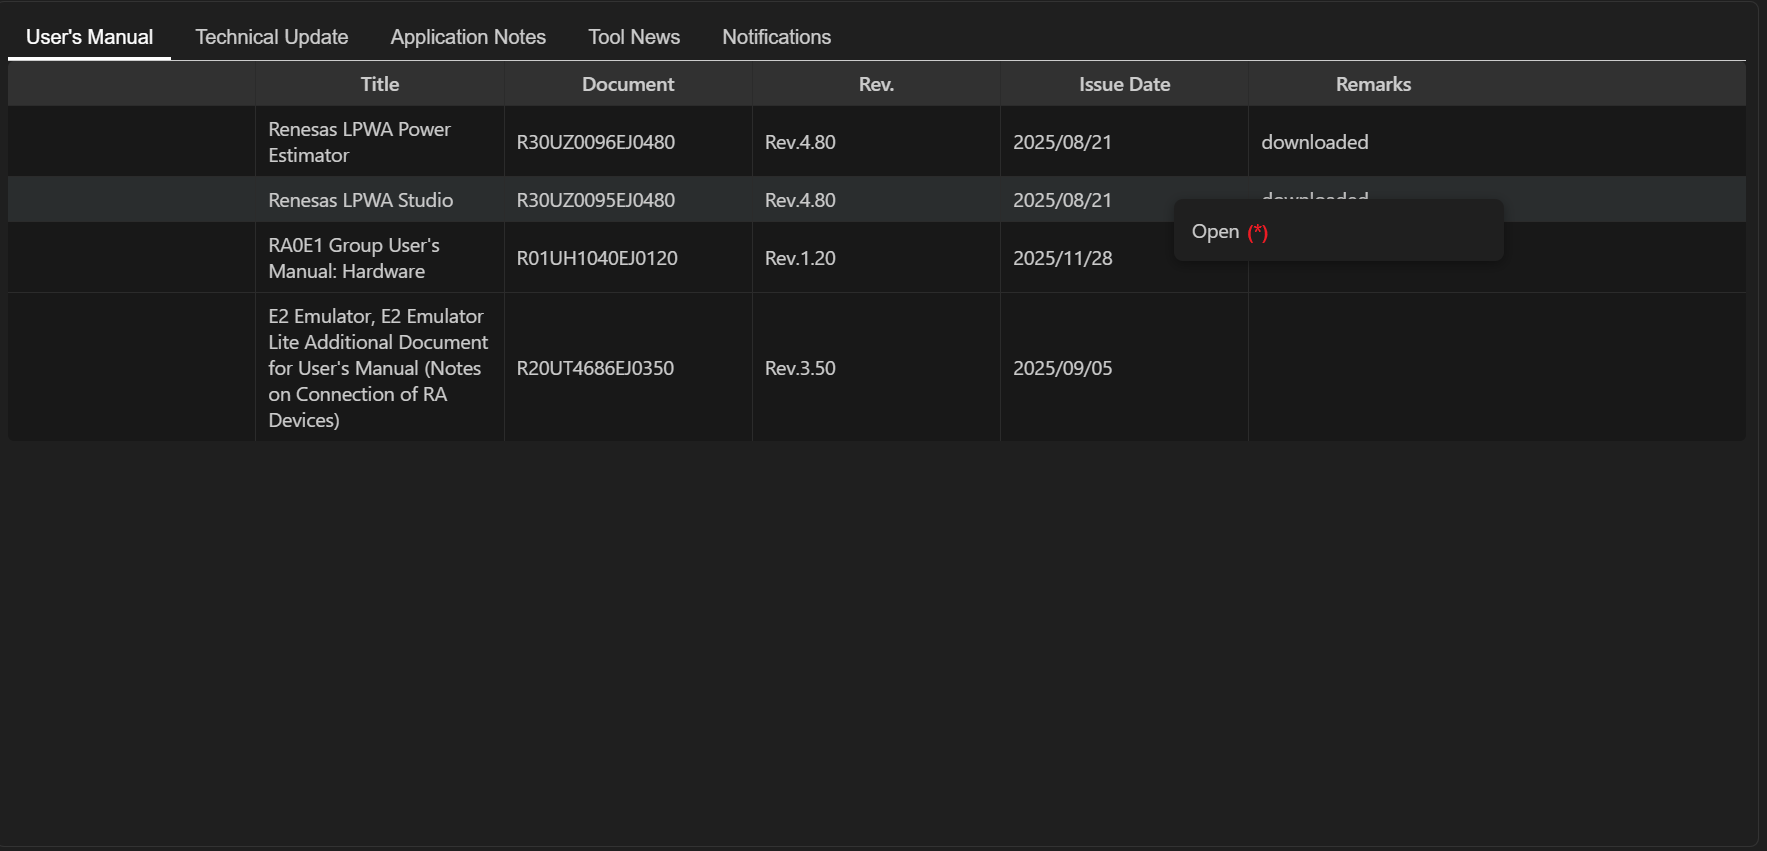
Task: Click Rev.4.80 in the Power Estimator row
Action: pos(800,142)
